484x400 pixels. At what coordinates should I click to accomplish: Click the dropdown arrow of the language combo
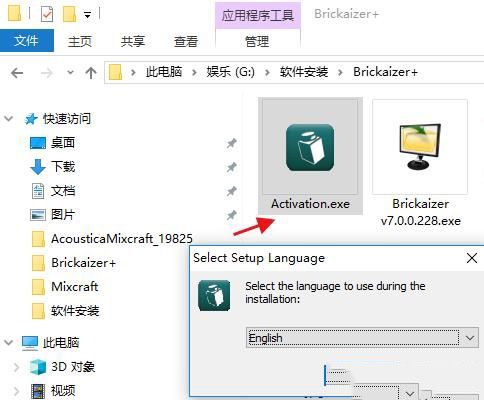point(470,338)
